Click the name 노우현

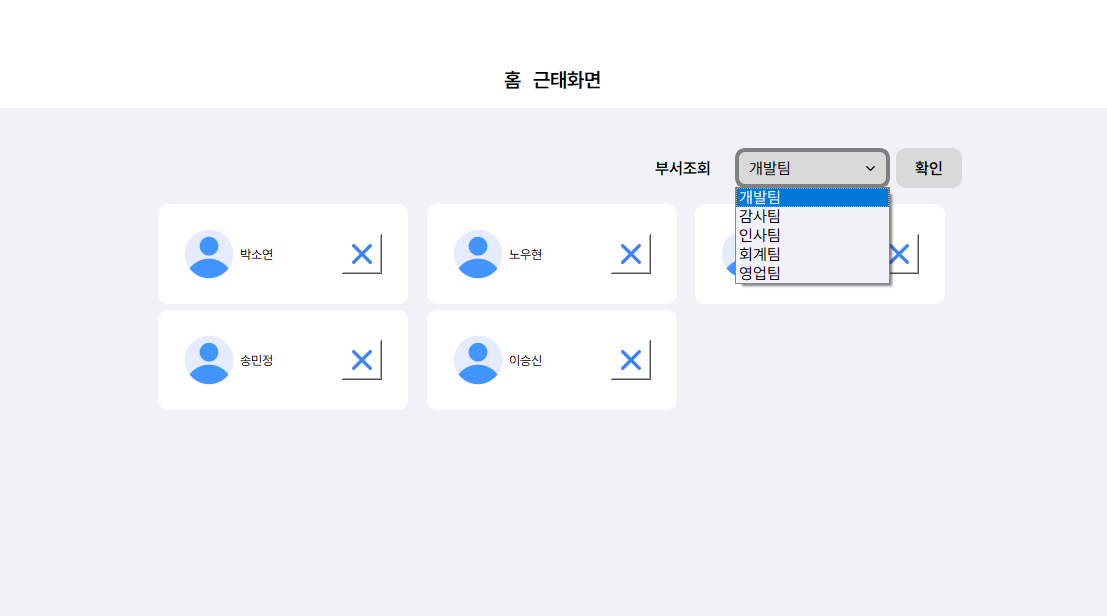525,254
